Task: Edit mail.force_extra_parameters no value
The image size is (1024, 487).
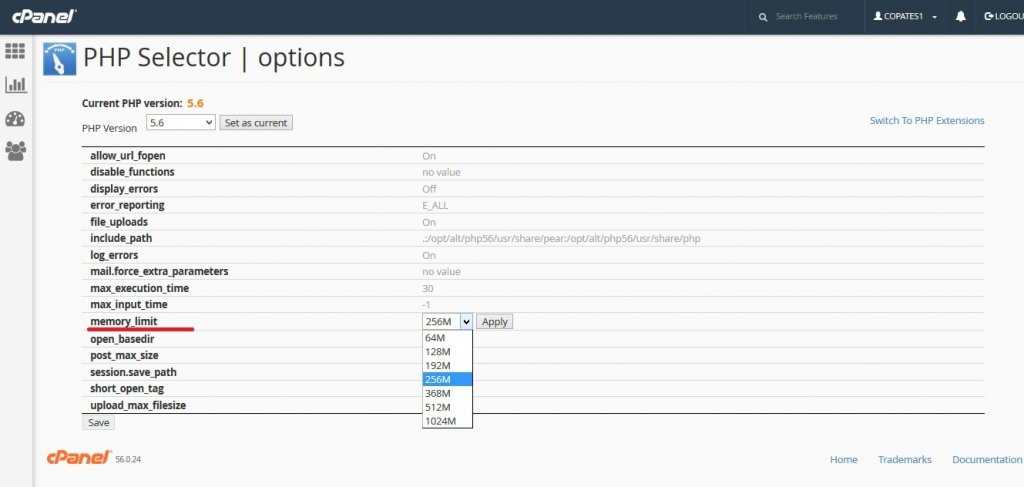Action: pos(441,272)
